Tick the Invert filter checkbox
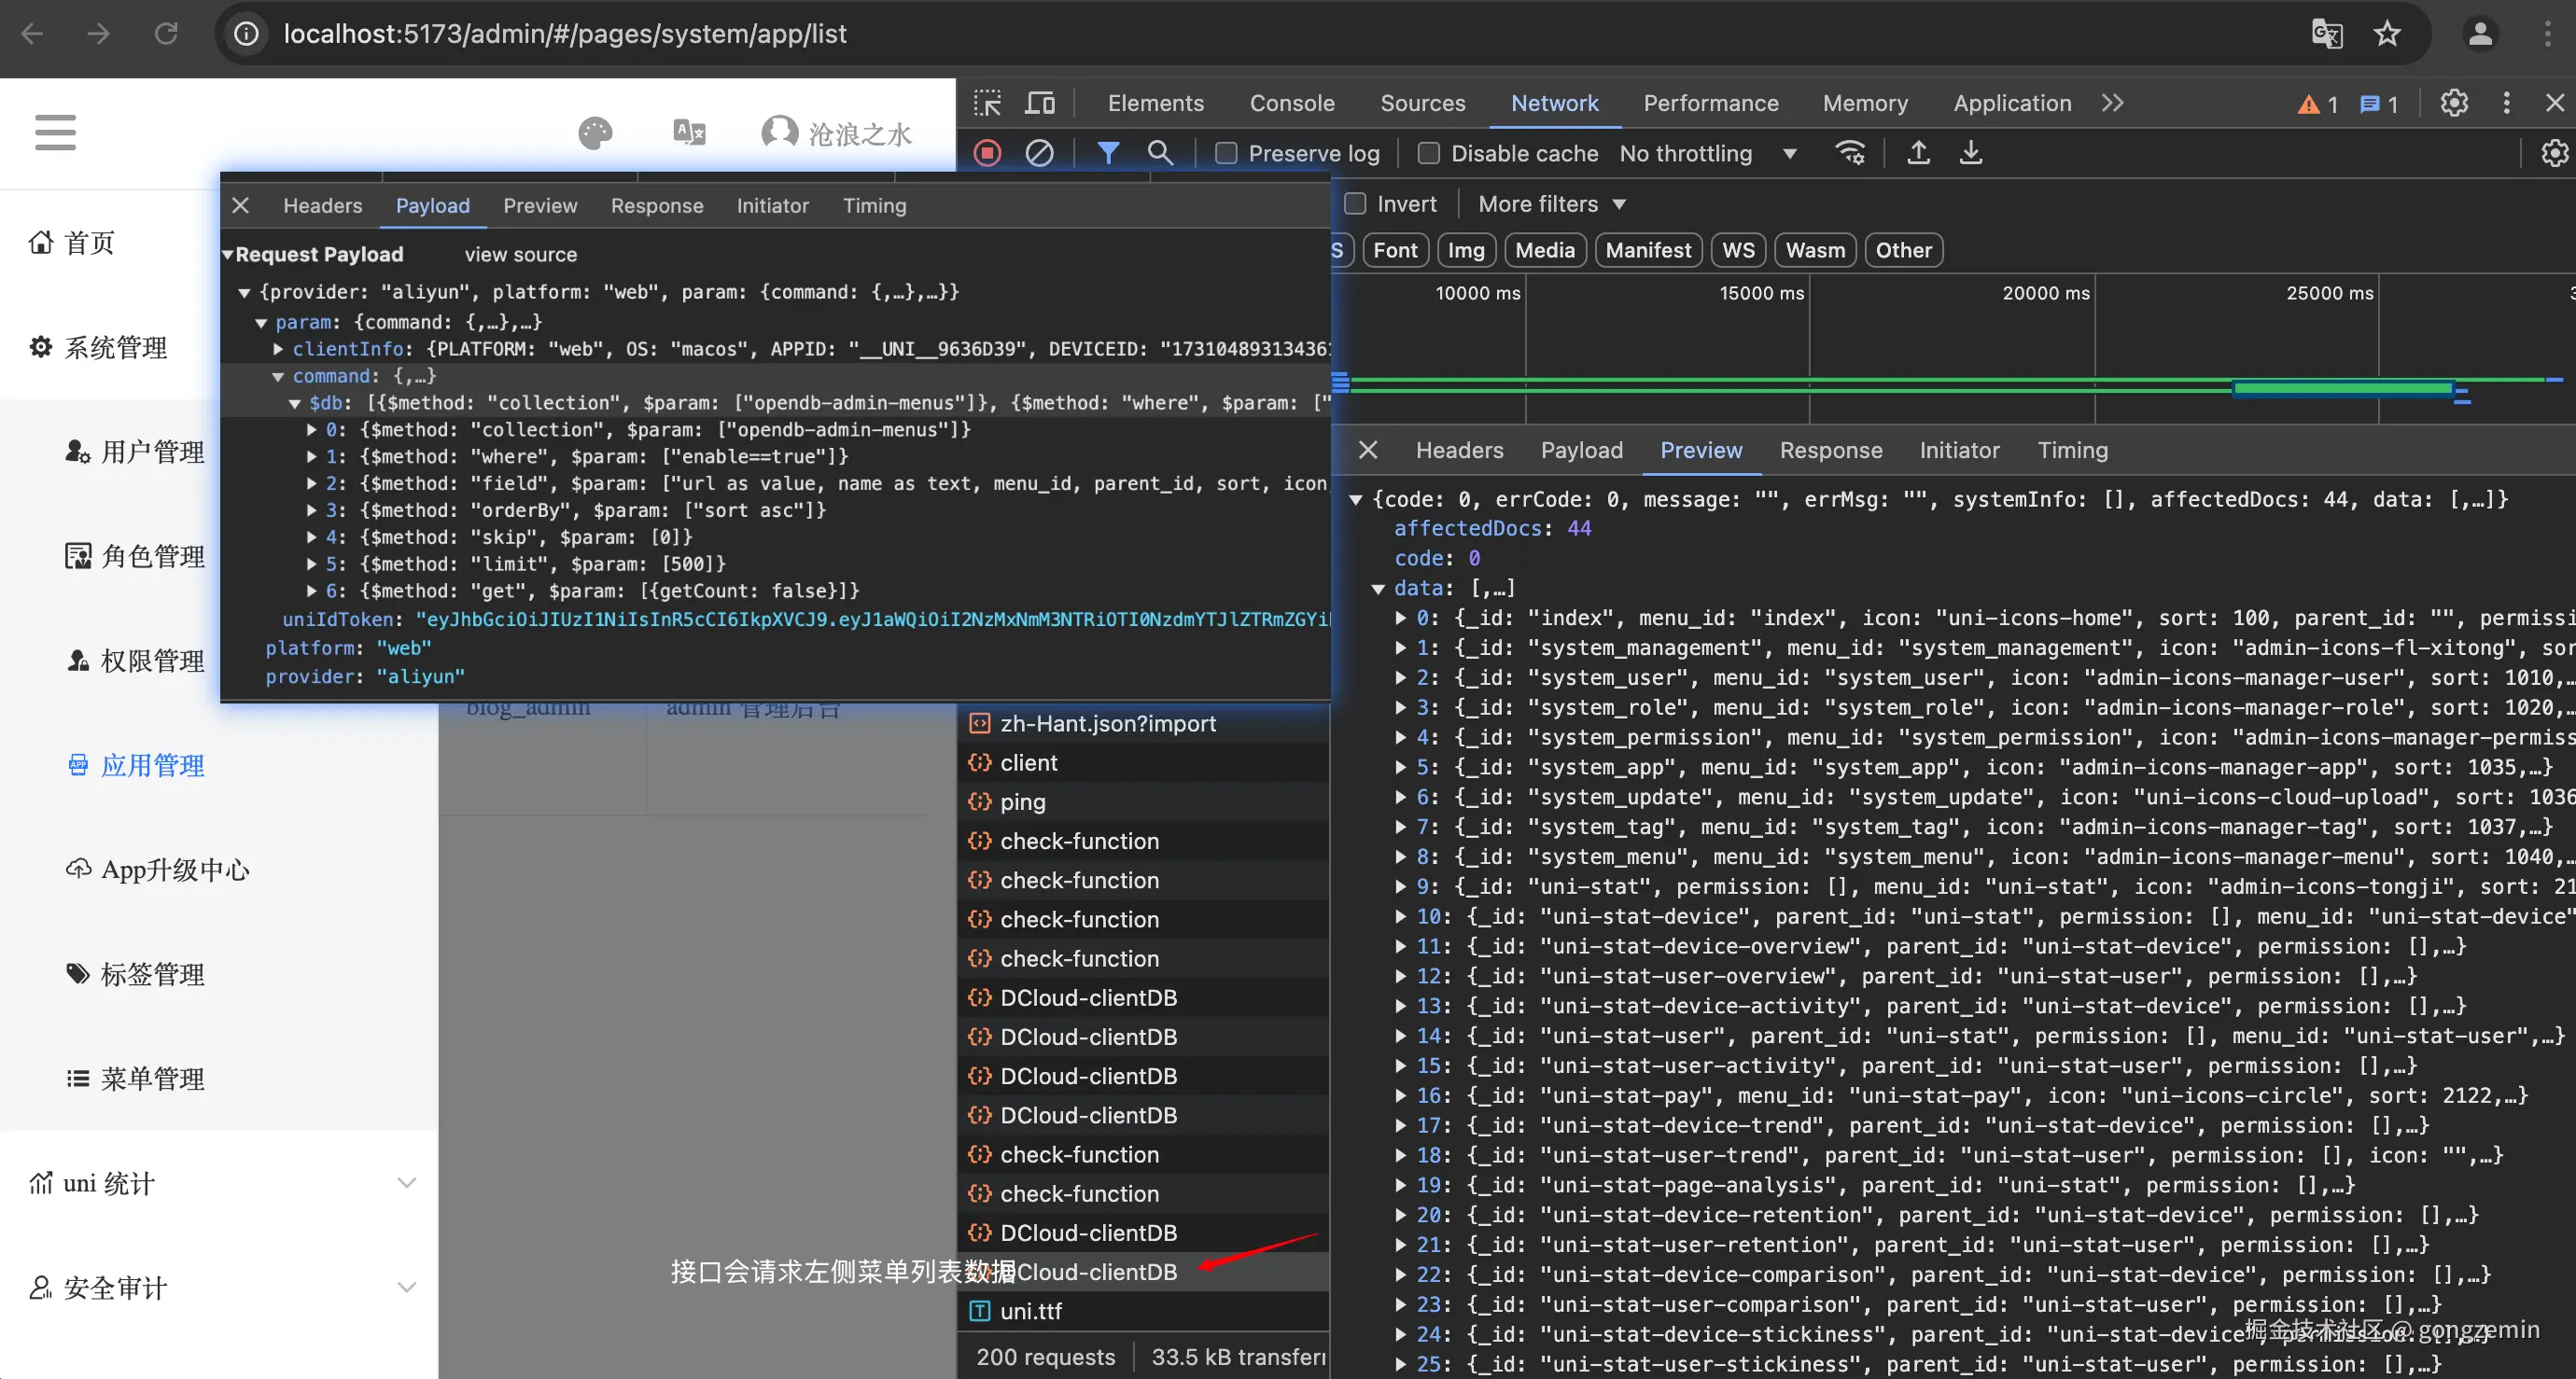Viewport: 2576px width, 1379px height. tap(1355, 204)
